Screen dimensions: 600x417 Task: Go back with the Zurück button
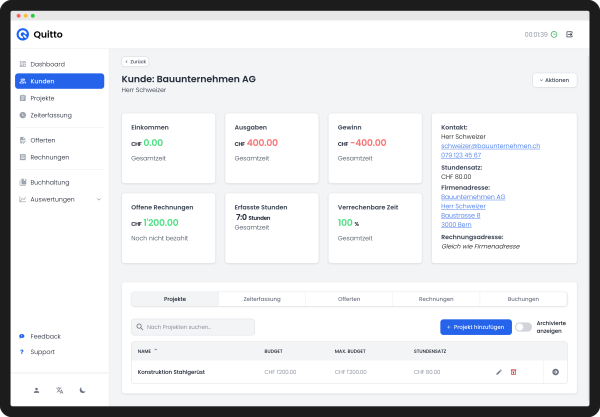pyautogui.click(x=135, y=61)
